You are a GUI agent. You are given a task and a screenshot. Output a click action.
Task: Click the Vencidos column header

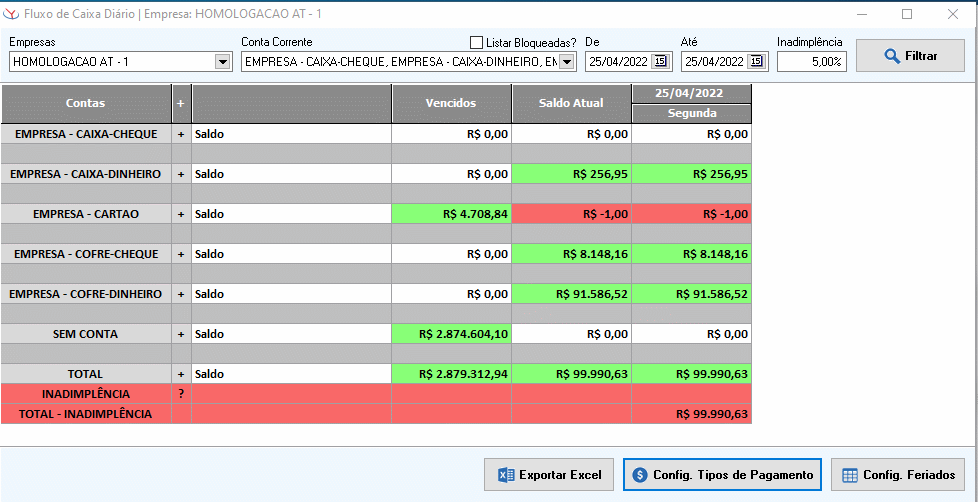coord(452,104)
